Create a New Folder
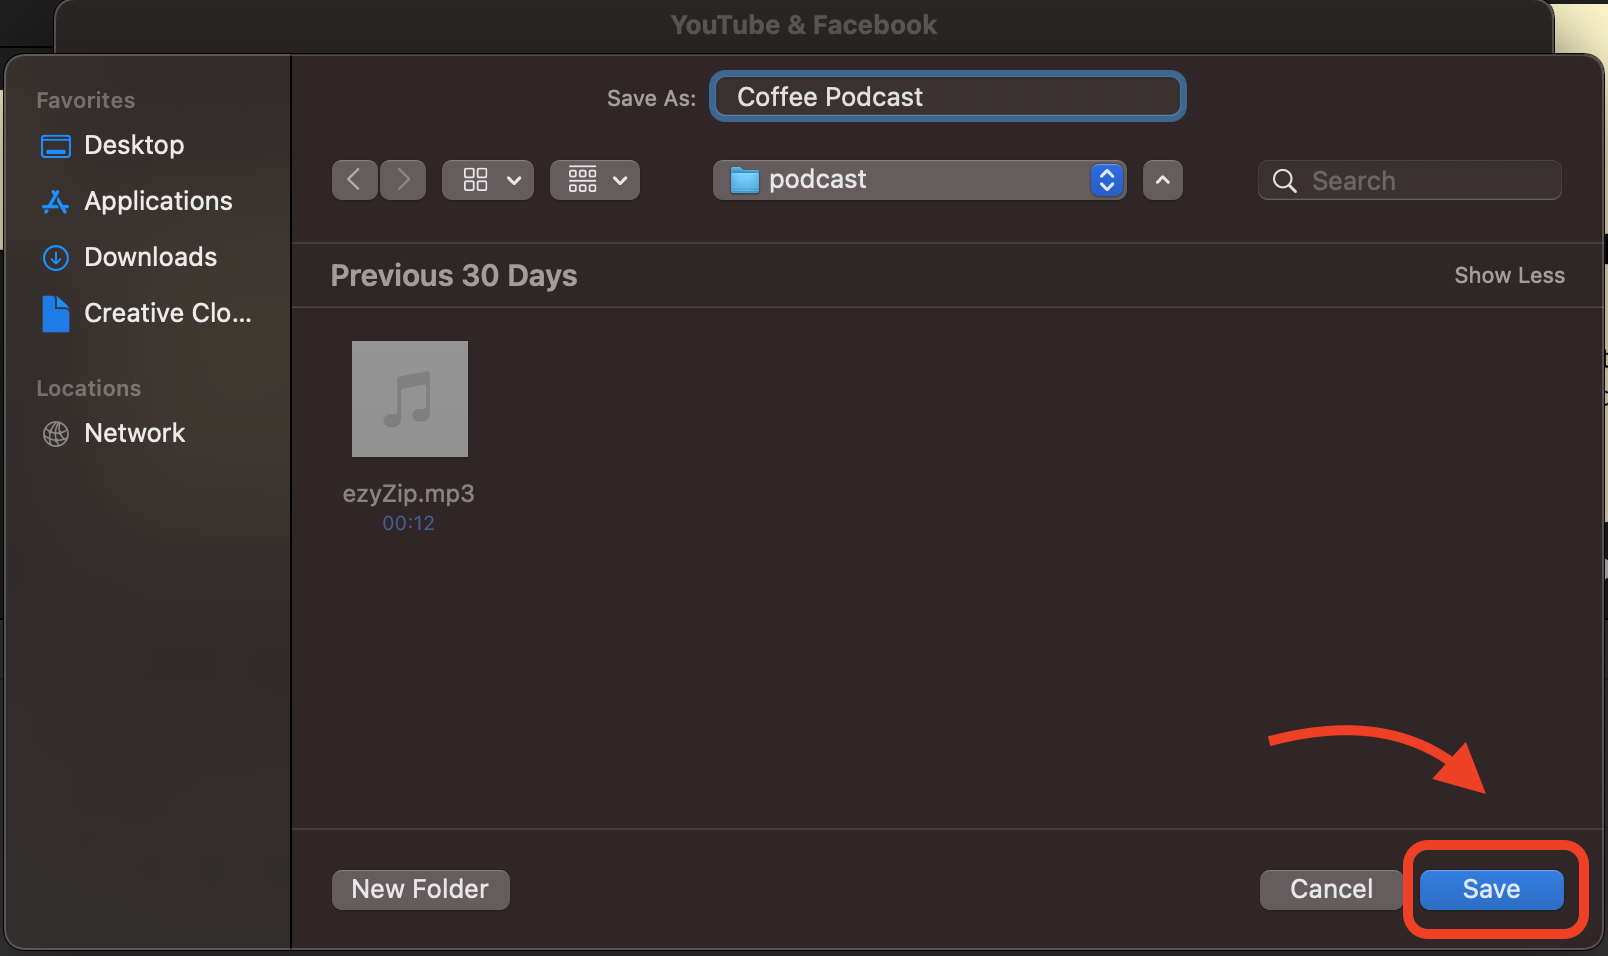The height and width of the screenshot is (956, 1608). point(420,889)
